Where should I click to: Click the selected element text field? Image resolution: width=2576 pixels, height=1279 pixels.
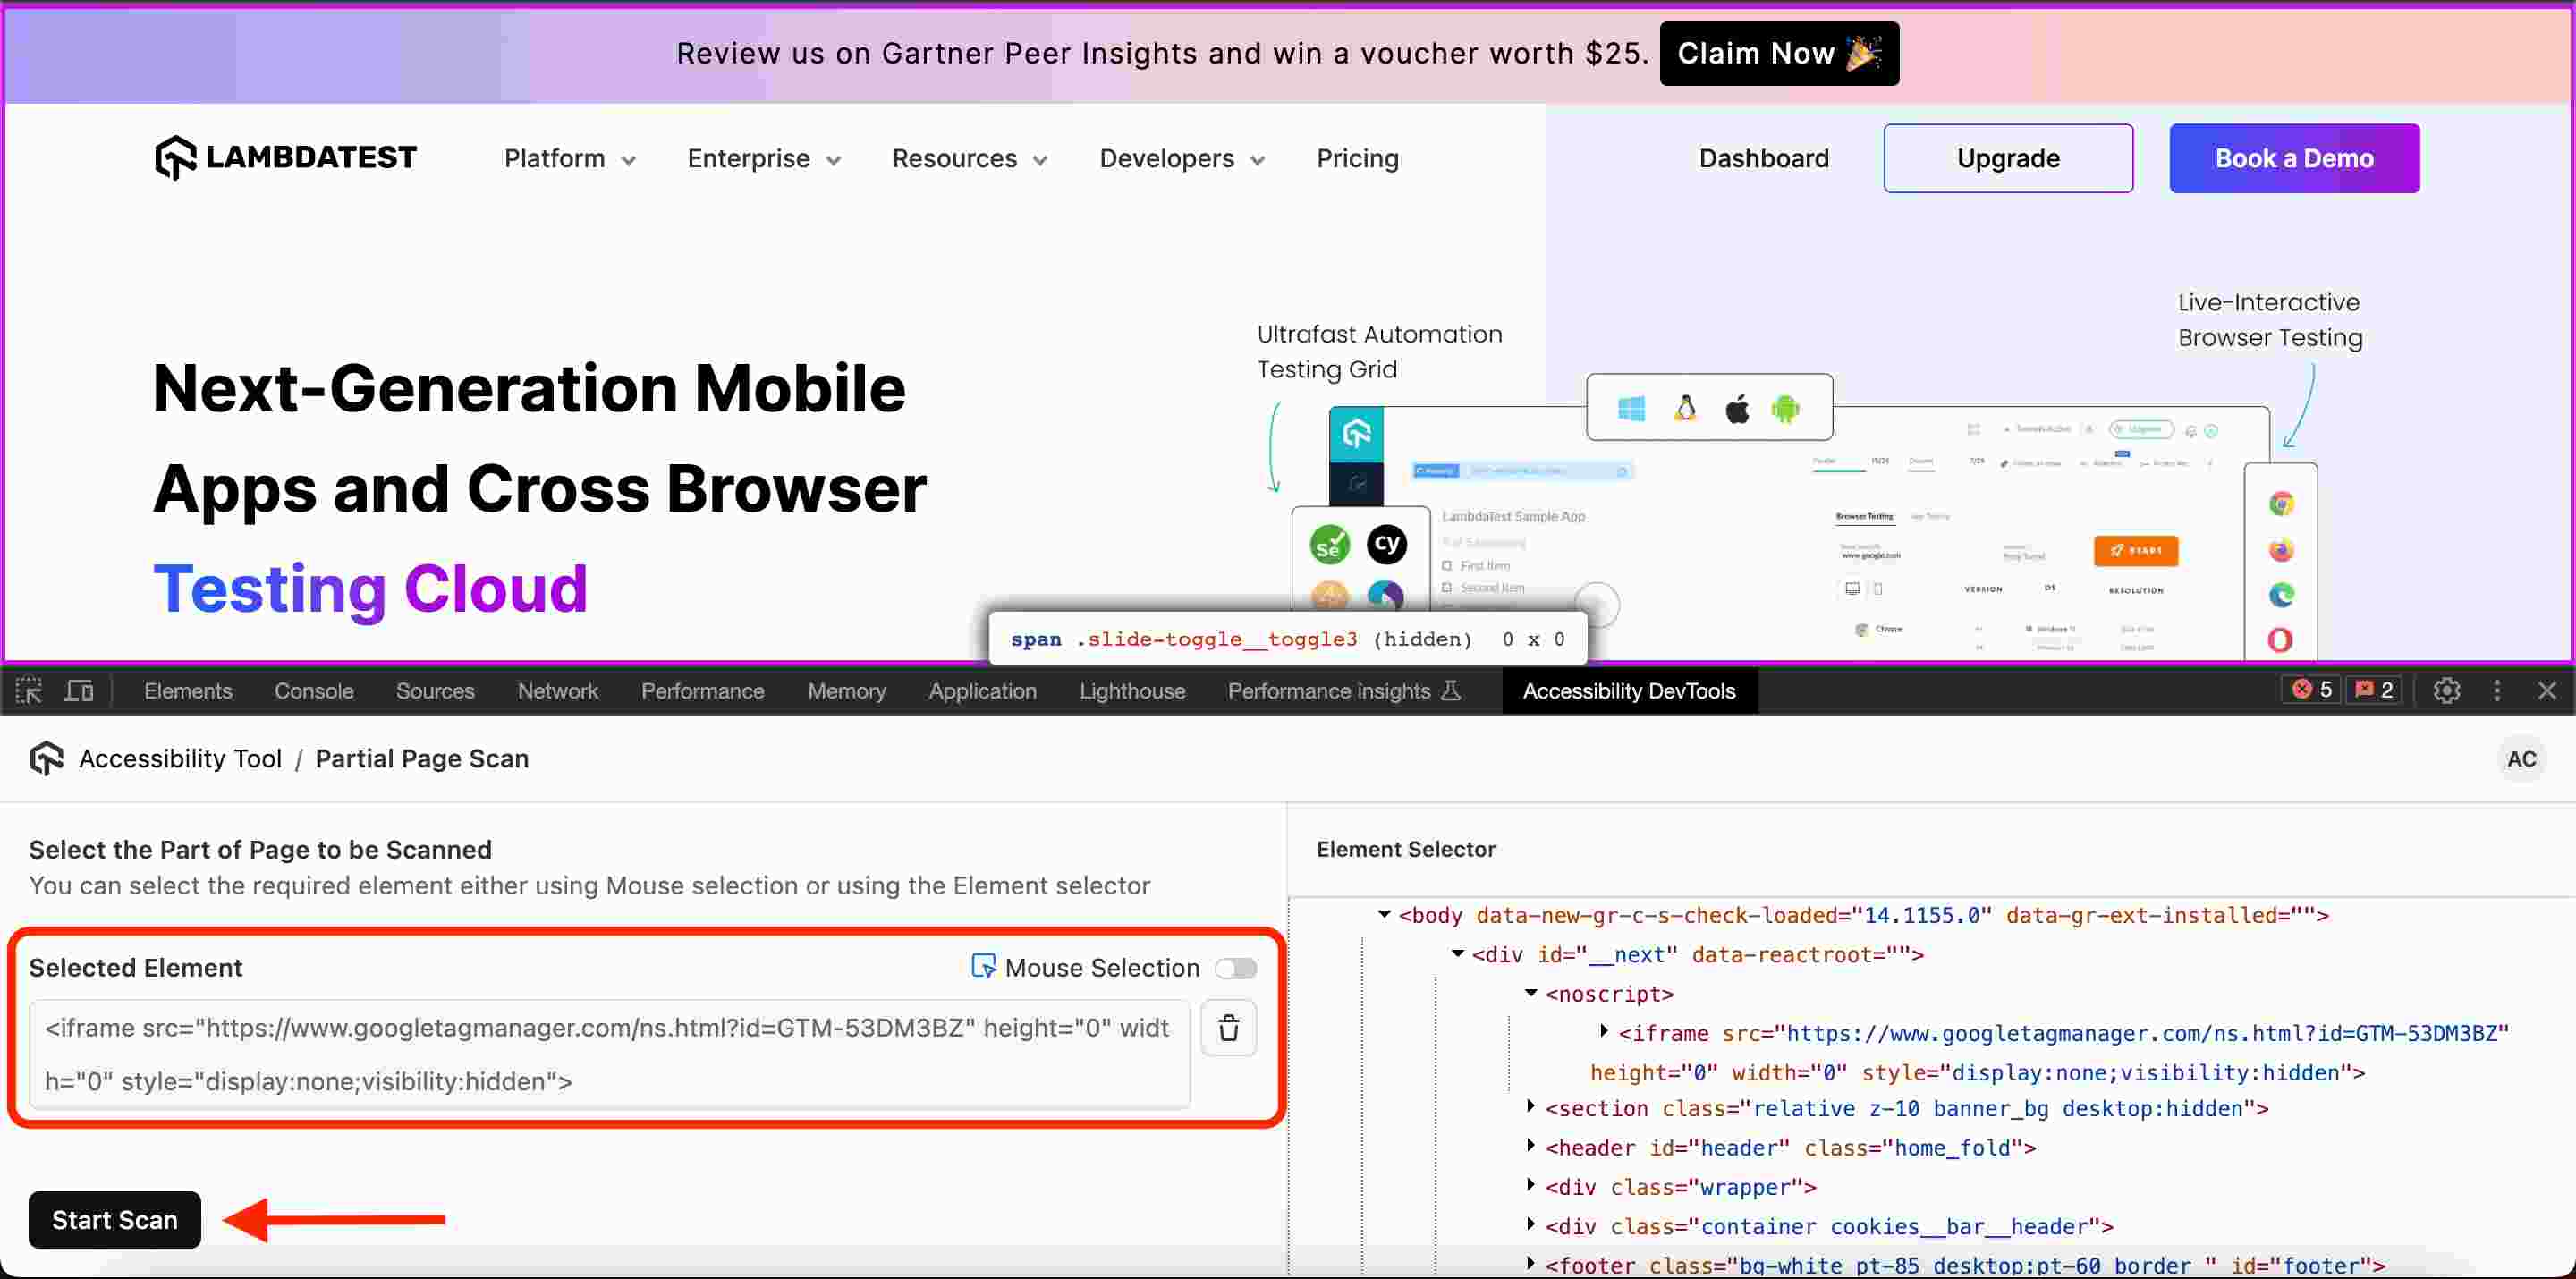coord(608,1054)
